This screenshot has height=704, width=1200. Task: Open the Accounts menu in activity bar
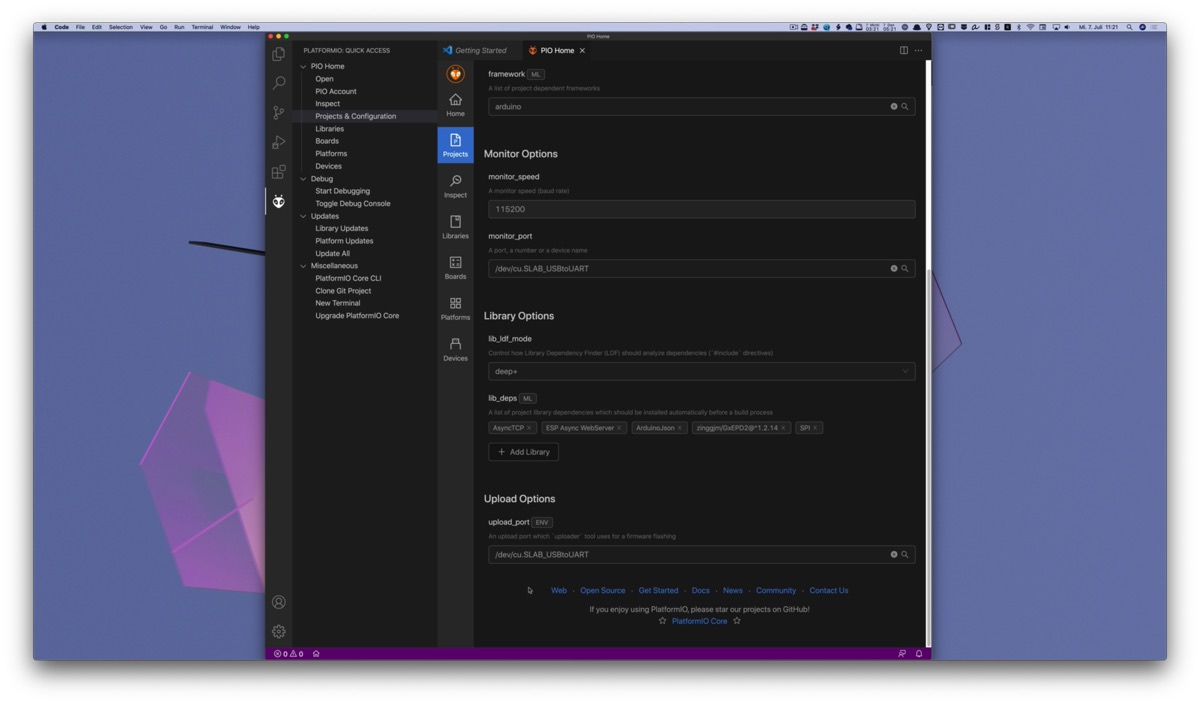[279, 602]
